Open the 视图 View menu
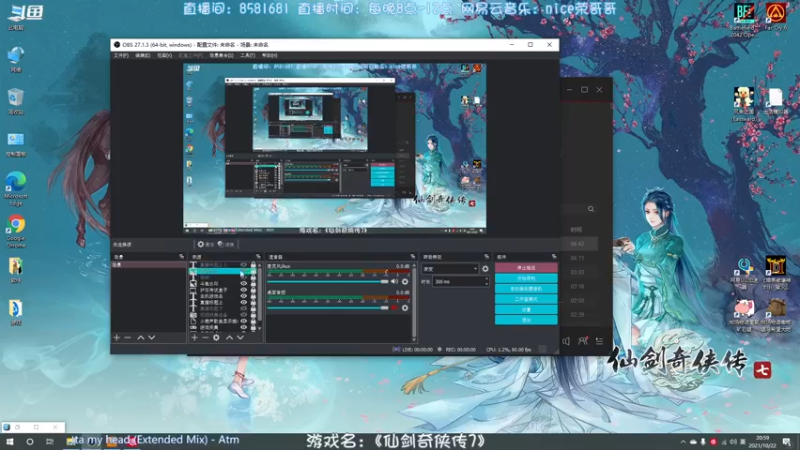800x450 pixels. [164, 55]
